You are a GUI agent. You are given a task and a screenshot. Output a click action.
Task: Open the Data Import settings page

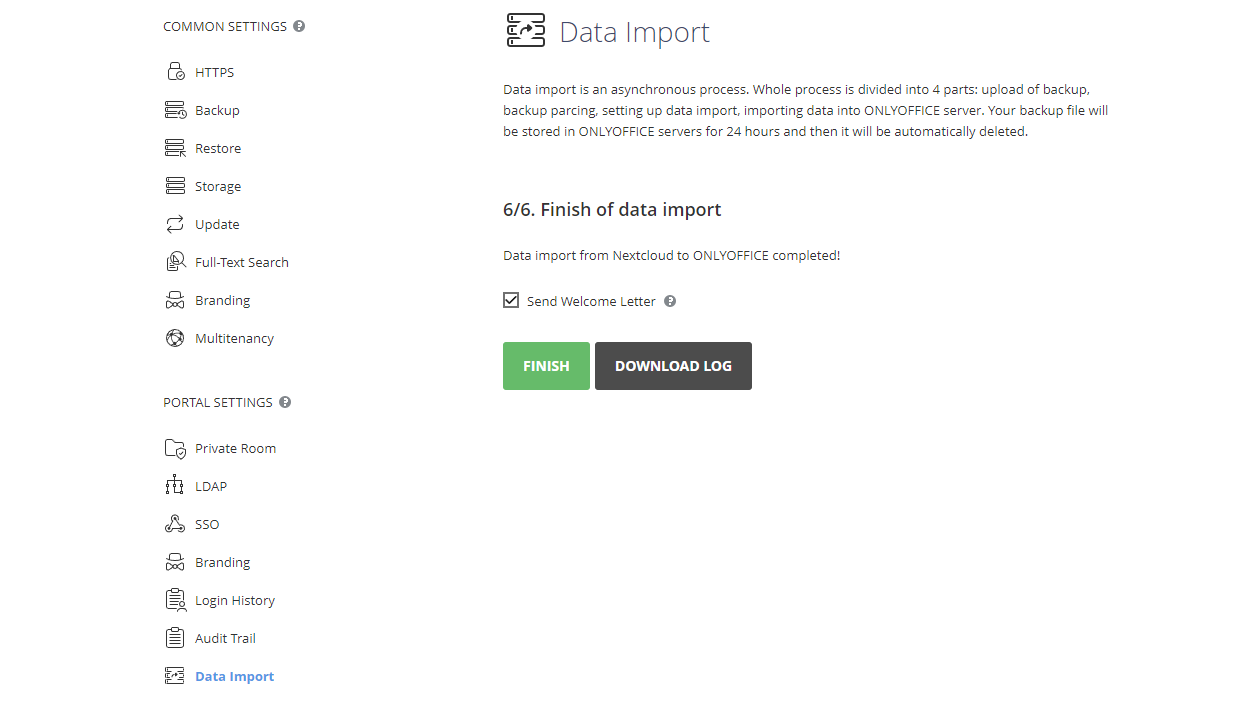tap(234, 675)
